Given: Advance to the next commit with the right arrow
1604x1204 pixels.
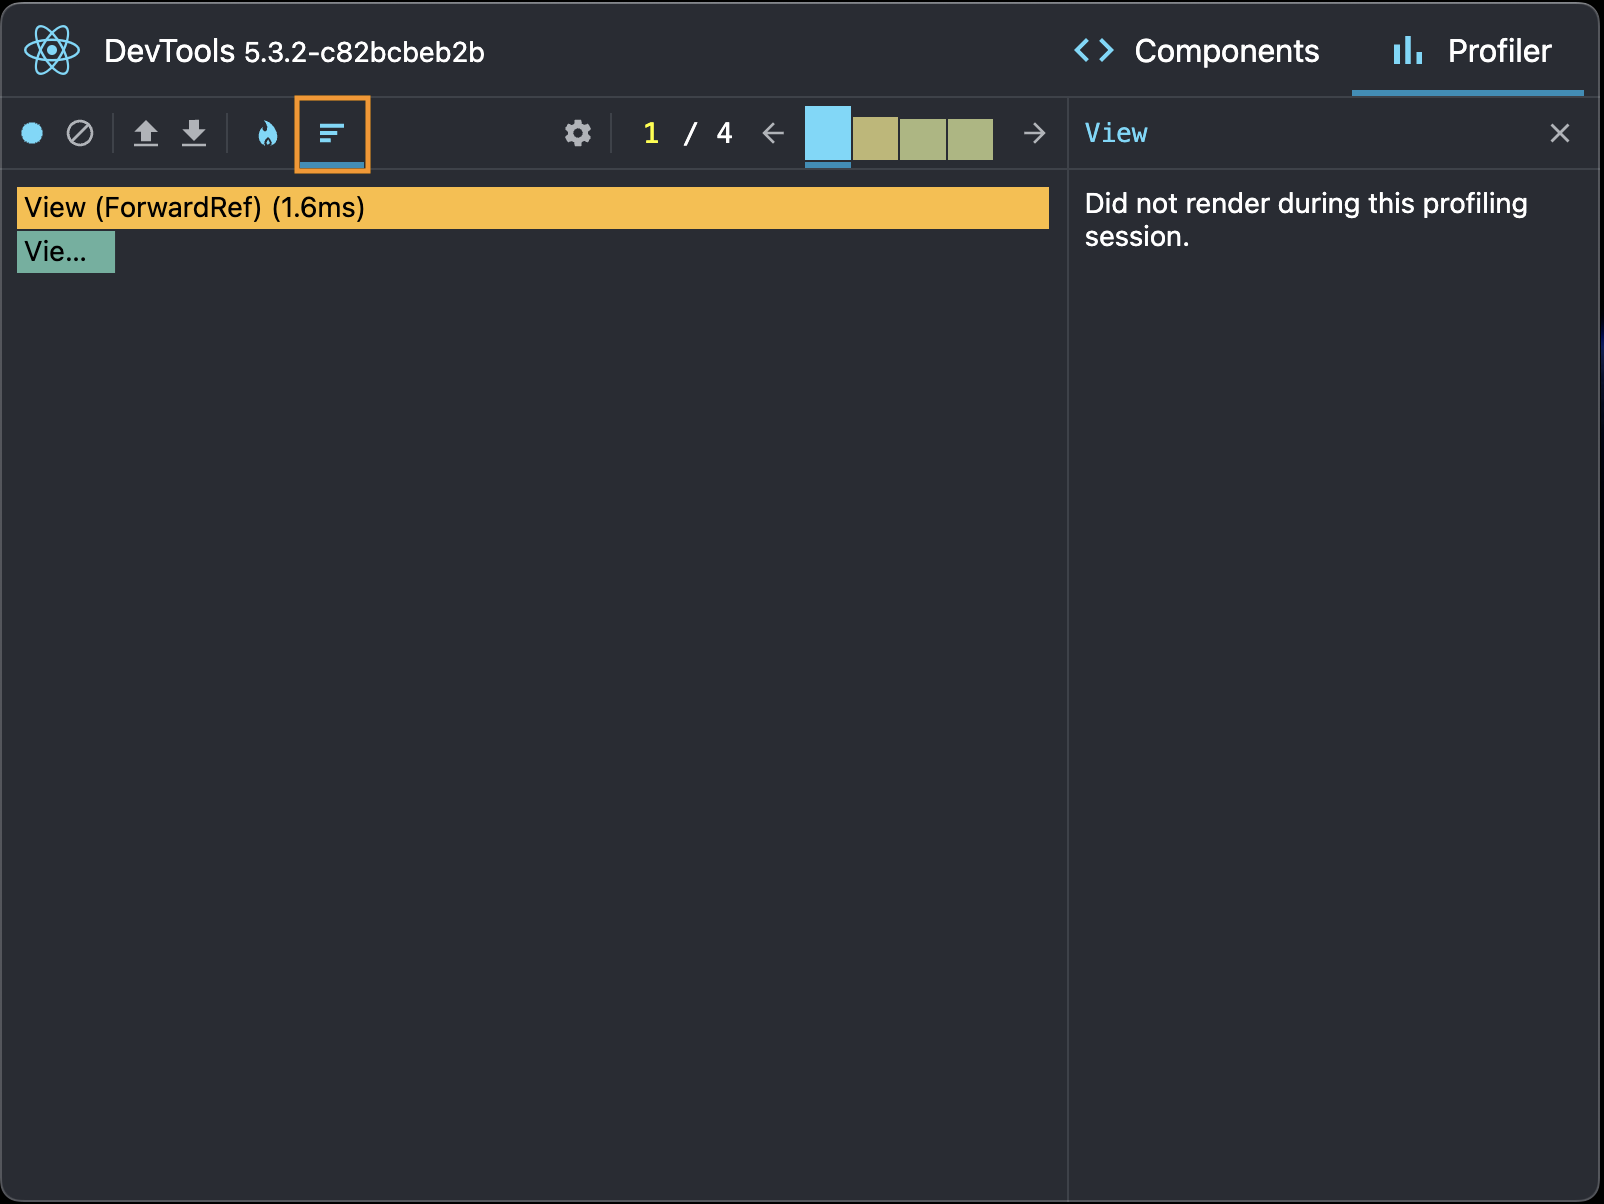Looking at the screenshot, I should pyautogui.click(x=1035, y=133).
